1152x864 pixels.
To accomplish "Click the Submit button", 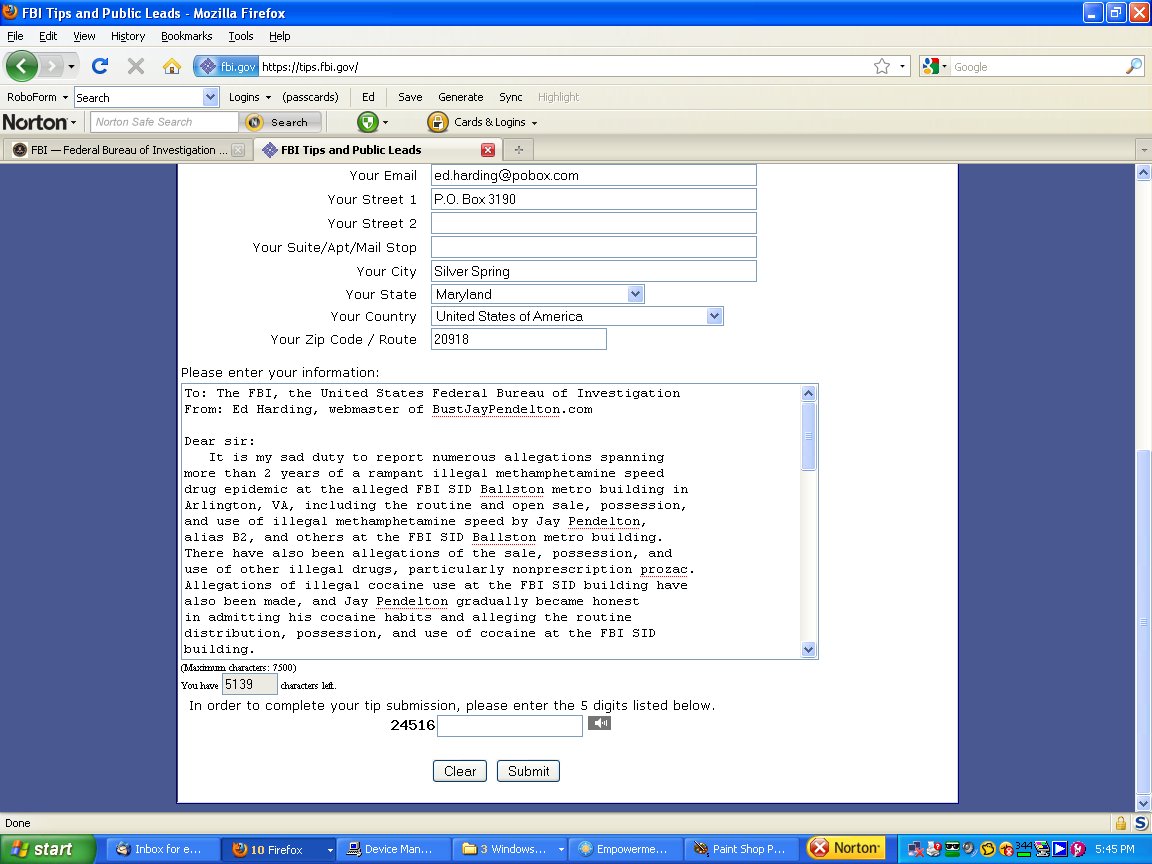I will tap(528, 771).
